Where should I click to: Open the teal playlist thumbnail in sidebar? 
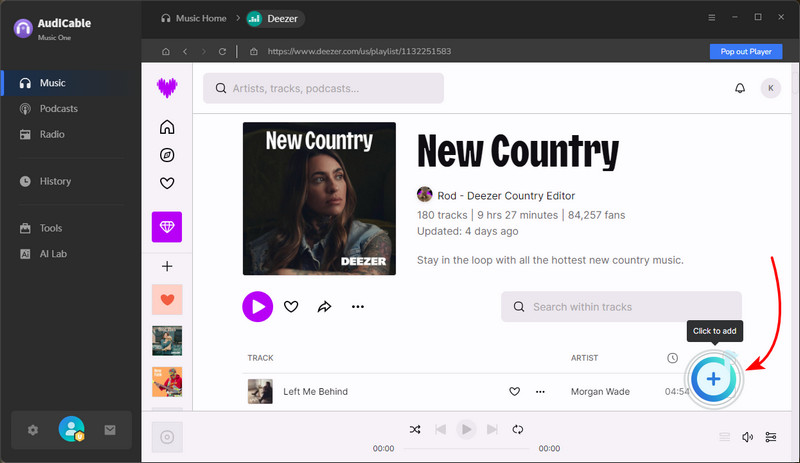point(167,341)
